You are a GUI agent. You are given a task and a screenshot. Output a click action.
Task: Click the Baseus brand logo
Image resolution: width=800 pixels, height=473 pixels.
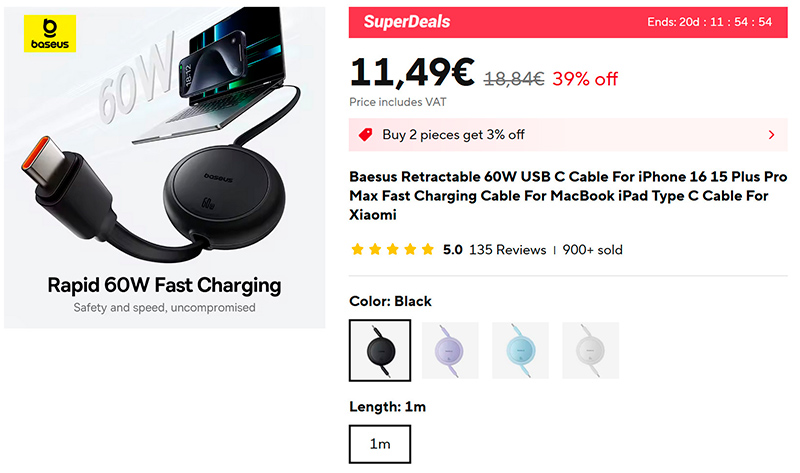click(x=49, y=33)
